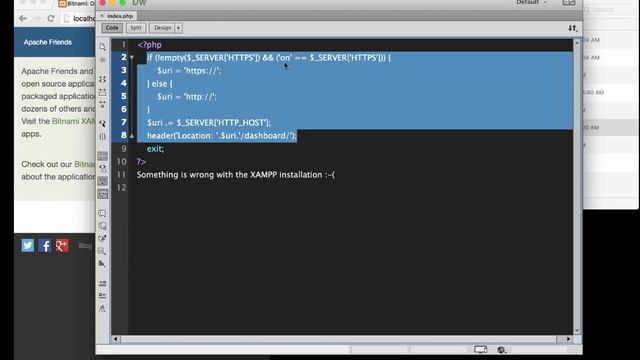Screen dimensions: 640x360
Task: Click Remove Comment icon in coding toolbar
Action: point(102,226)
